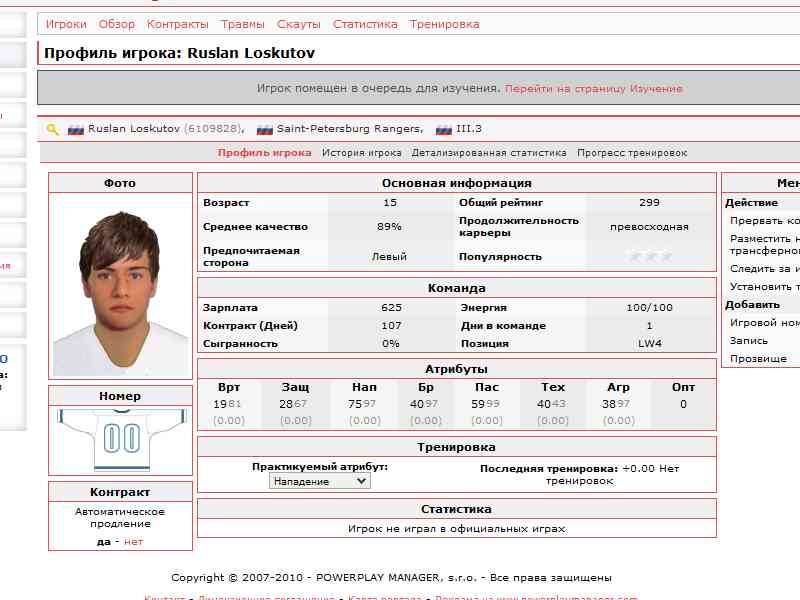Click the Сыгранность value 0%

click(x=391, y=344)
